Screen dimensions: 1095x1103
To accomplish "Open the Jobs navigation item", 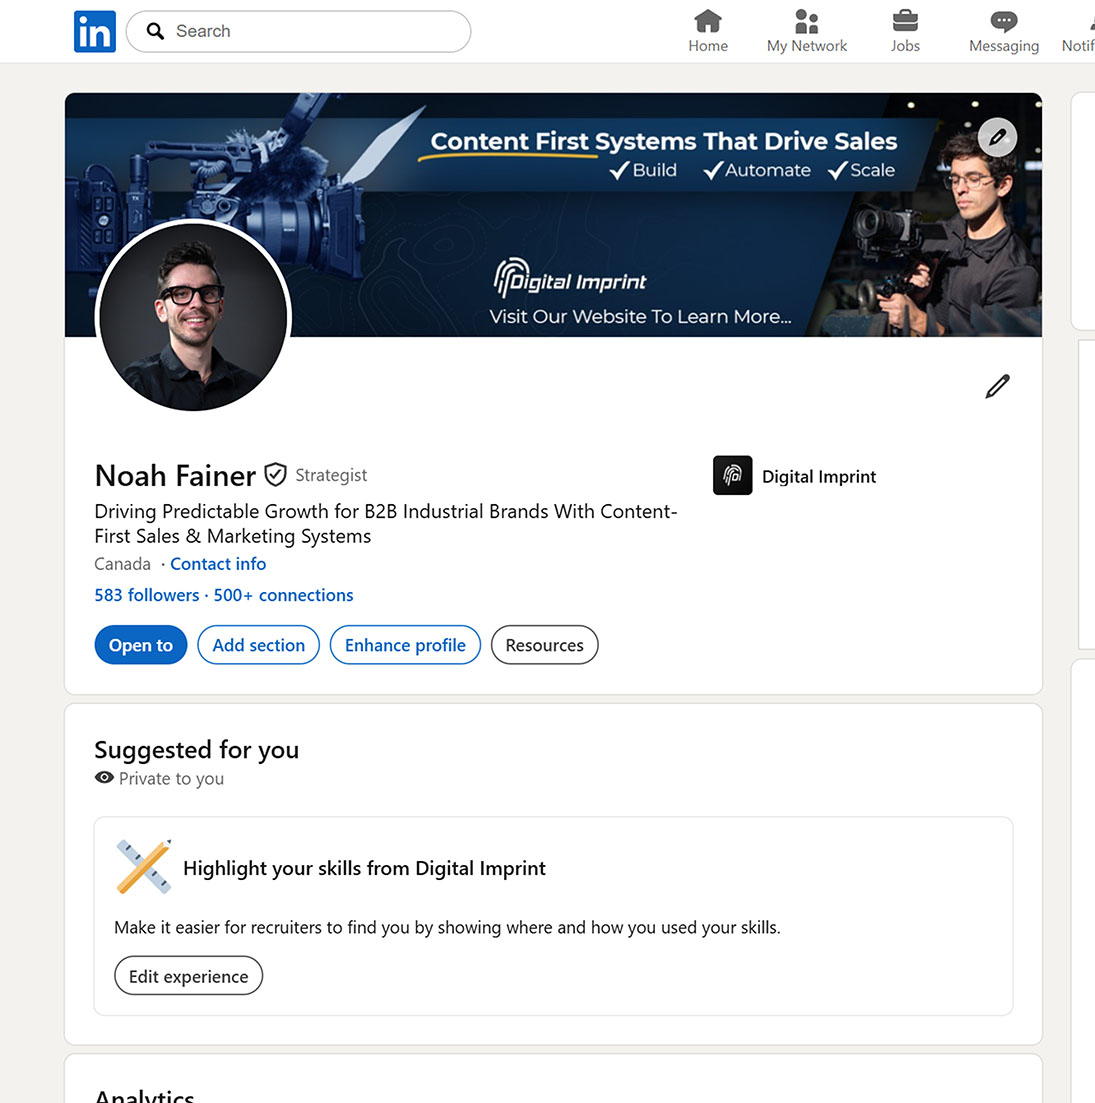I will (x=905, y=32).
